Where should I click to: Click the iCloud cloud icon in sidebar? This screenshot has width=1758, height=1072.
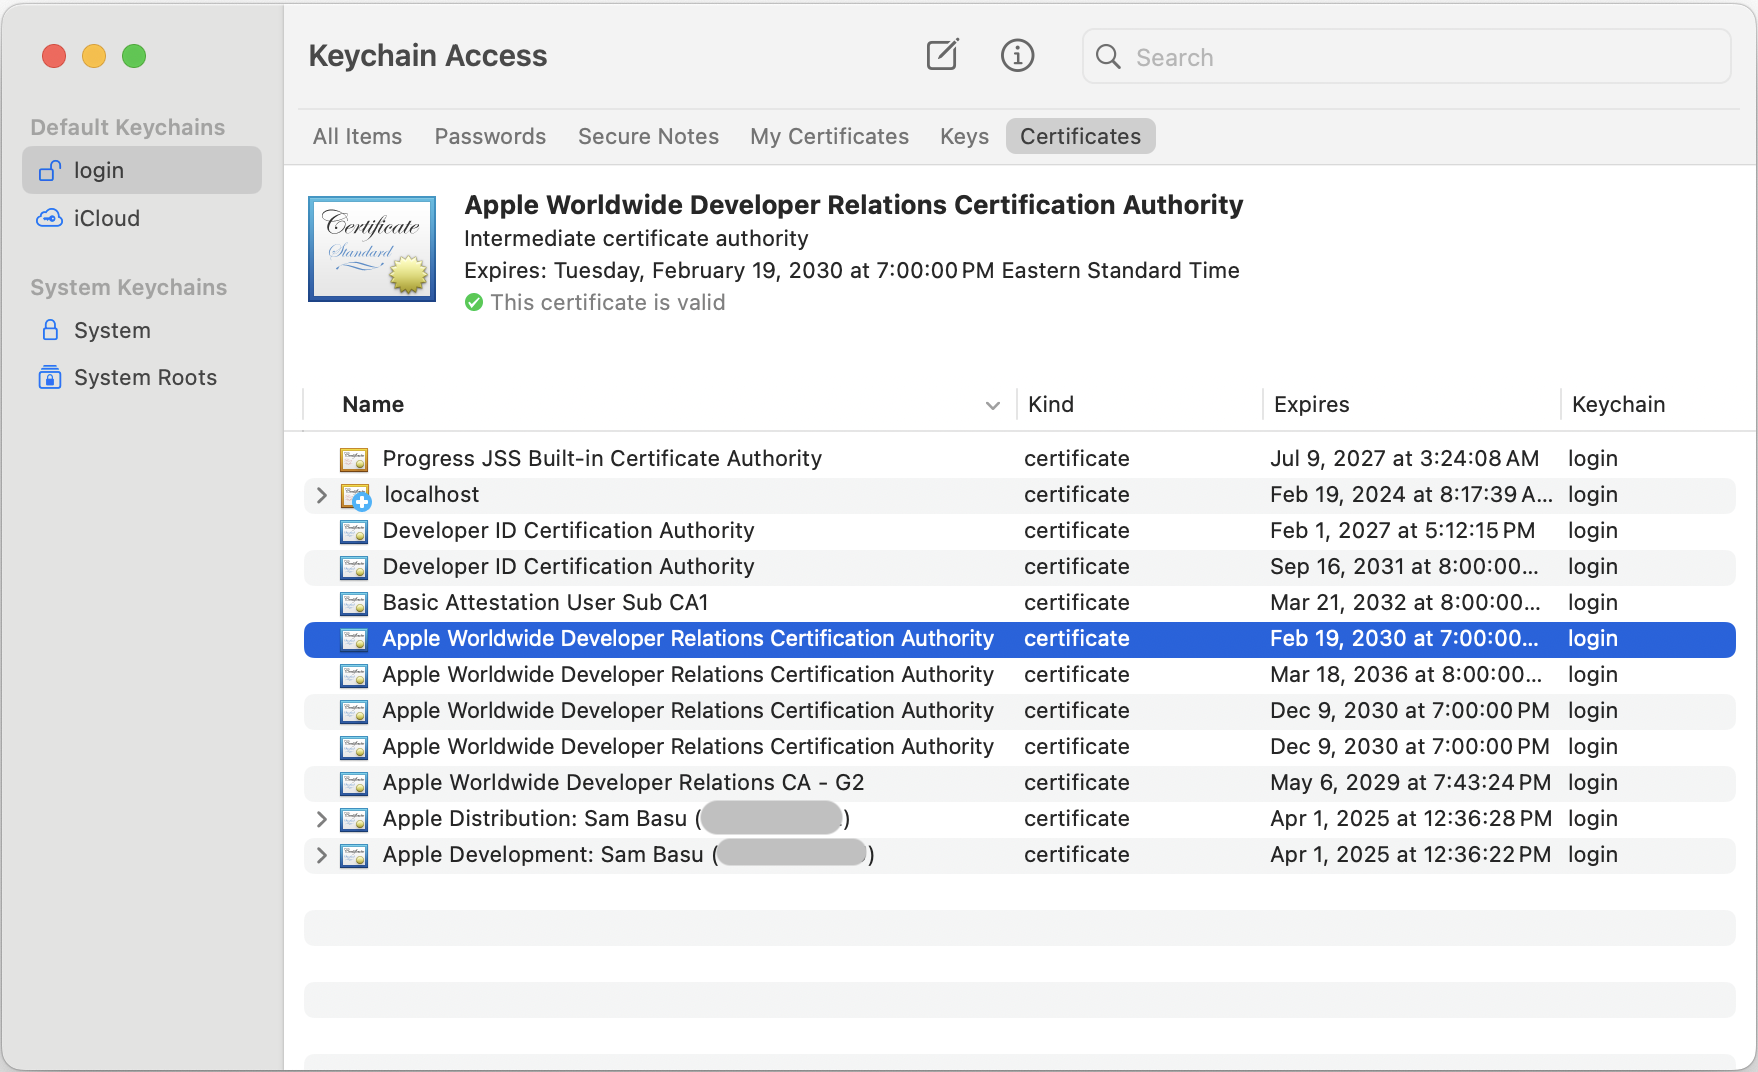tap(50, 218)
